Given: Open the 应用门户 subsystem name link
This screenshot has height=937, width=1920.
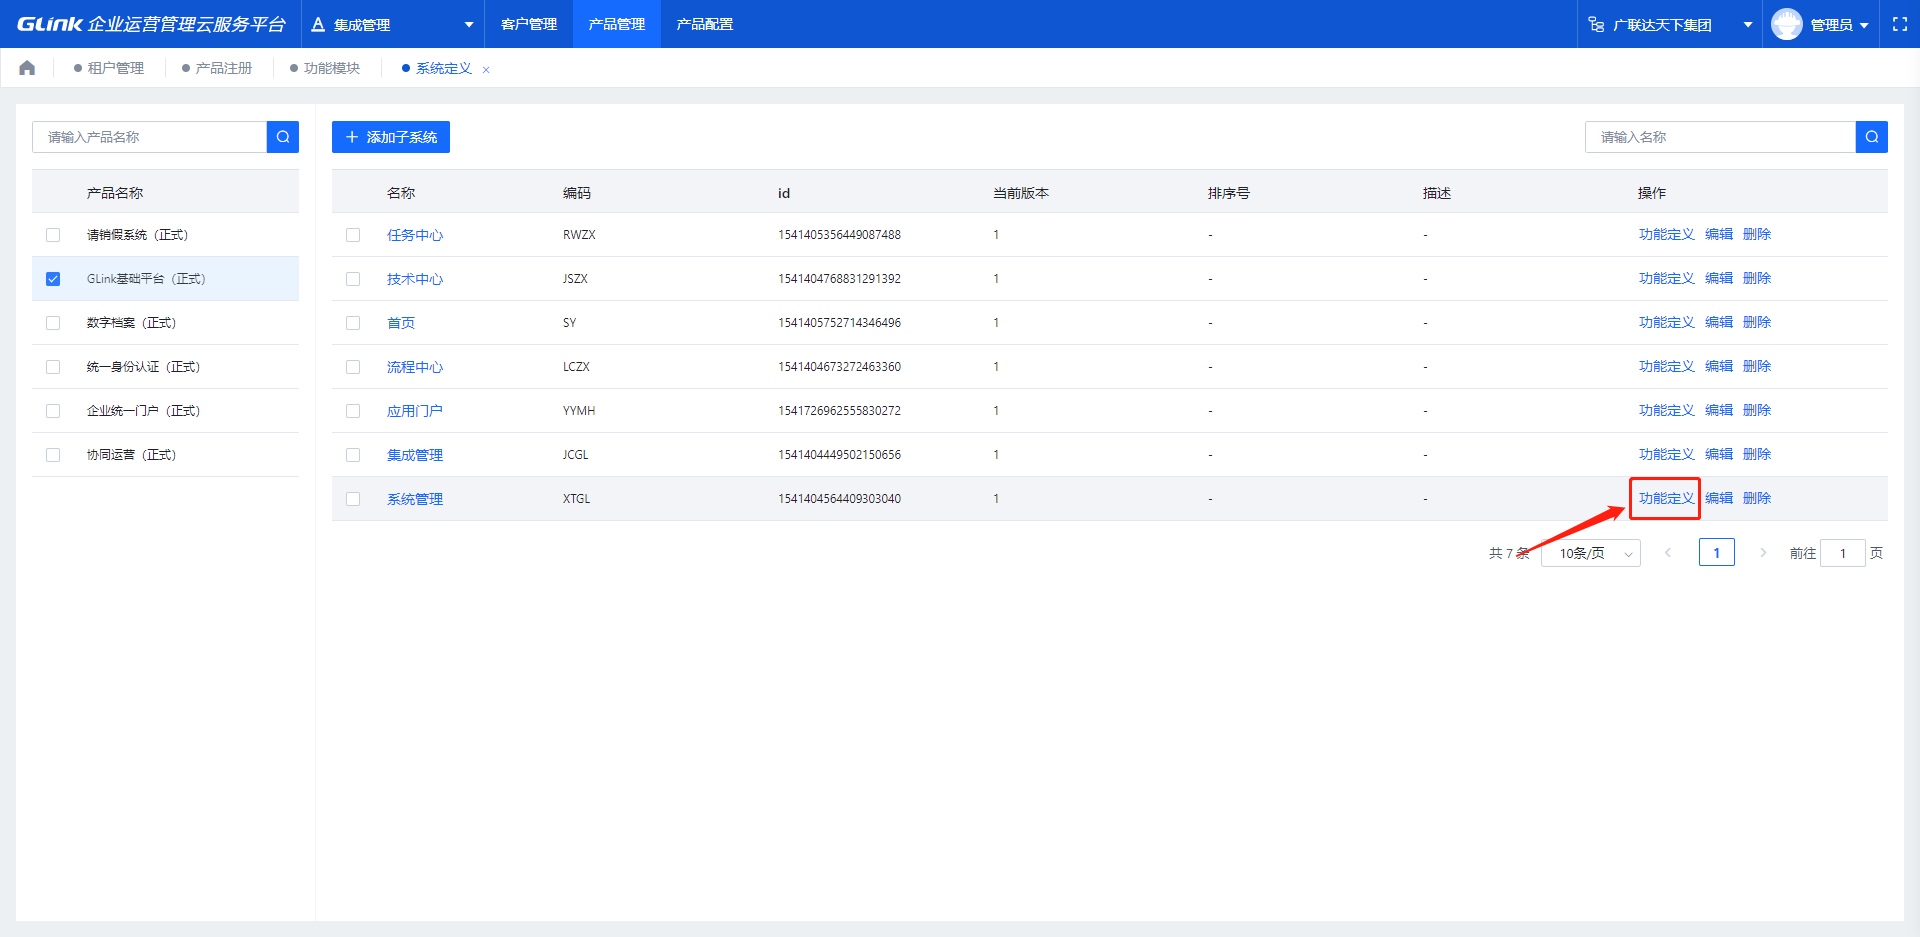Looking at the screenshot, I should pyautogui.click(x=415, y=411).
